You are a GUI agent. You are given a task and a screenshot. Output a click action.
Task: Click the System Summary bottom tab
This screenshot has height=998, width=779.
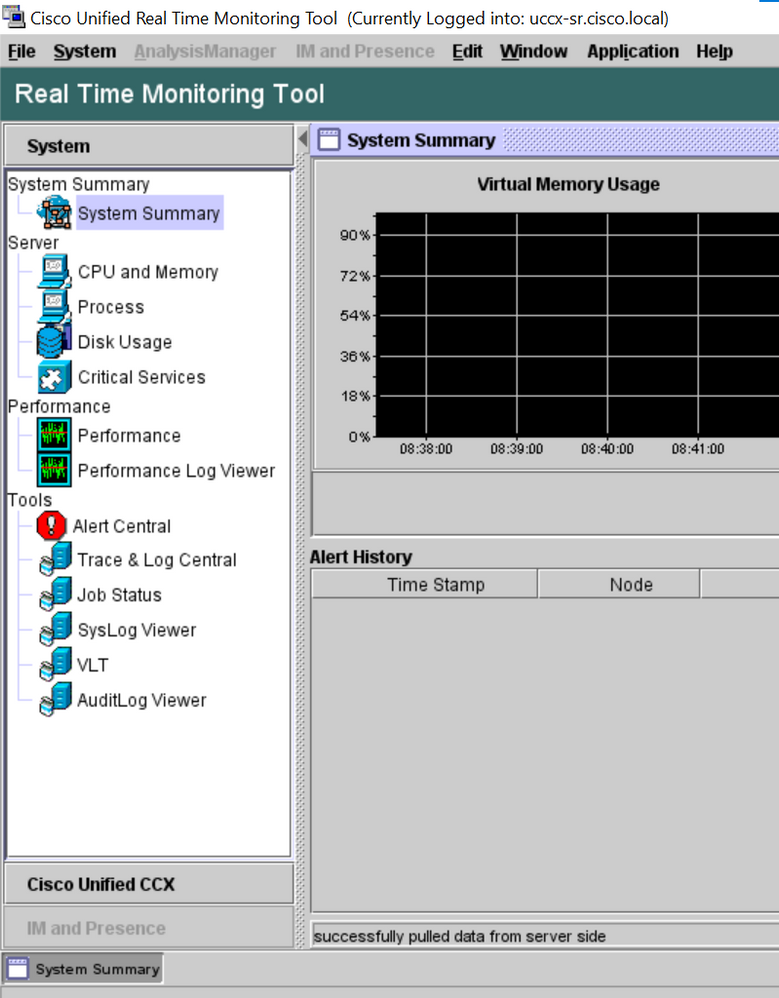coord(83,969)
